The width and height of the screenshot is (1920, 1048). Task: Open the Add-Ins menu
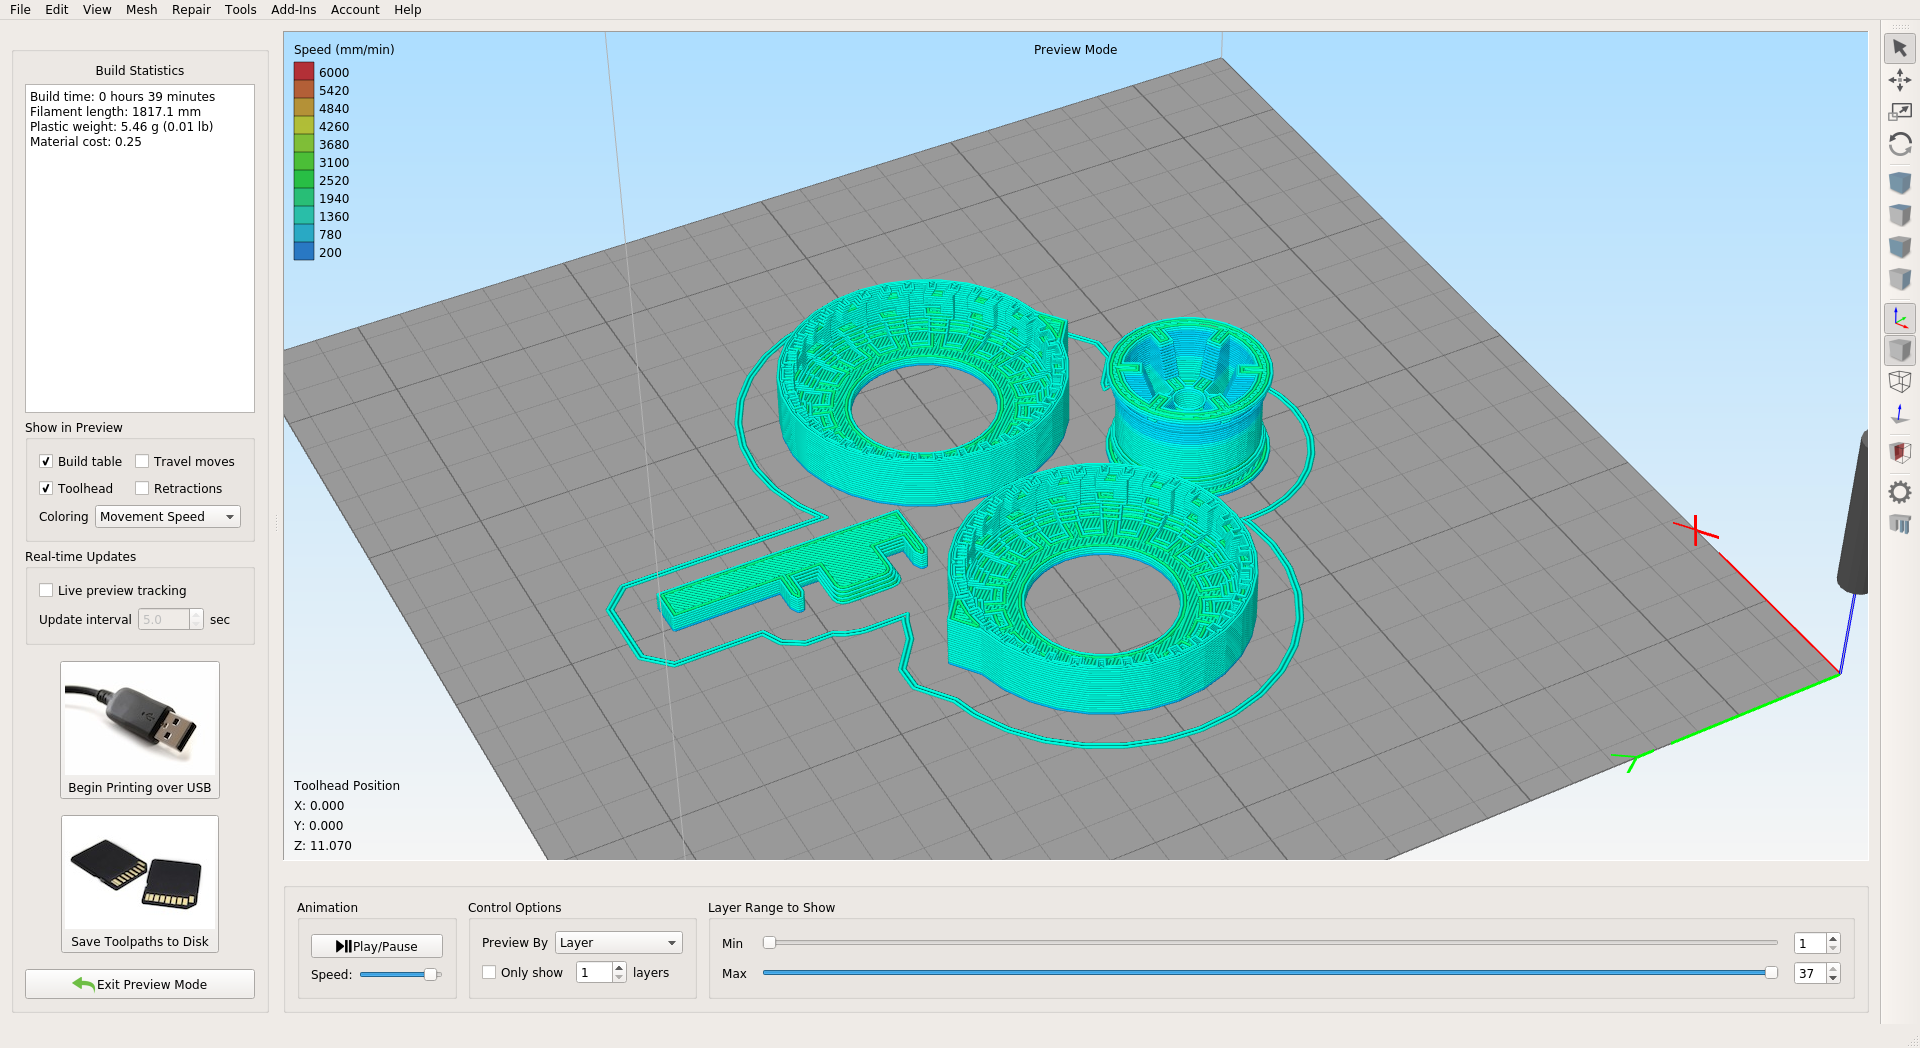tap(294, 10)
